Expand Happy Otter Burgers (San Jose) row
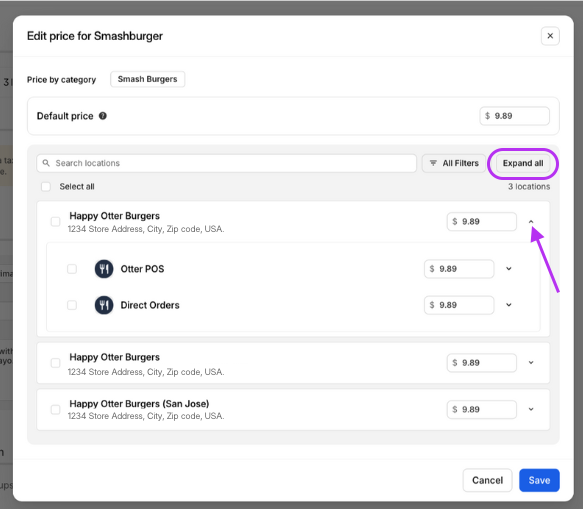The width and height of the screenshot is (583, 509). (x=531, y=409)
